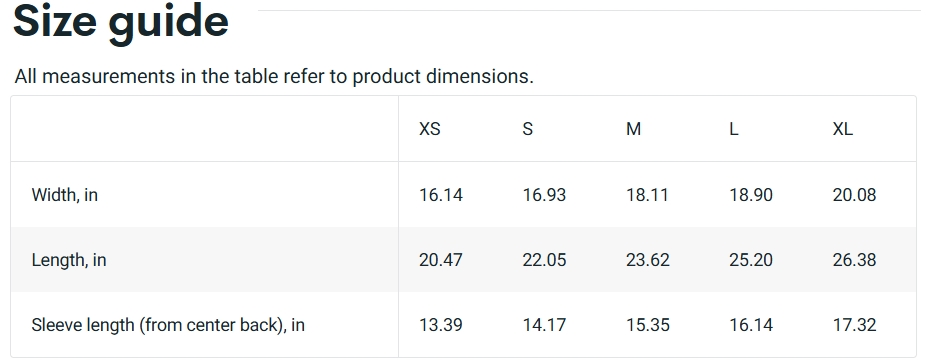Click the L size column header
The image size is (928, 363).
click(x=733, y=129)
